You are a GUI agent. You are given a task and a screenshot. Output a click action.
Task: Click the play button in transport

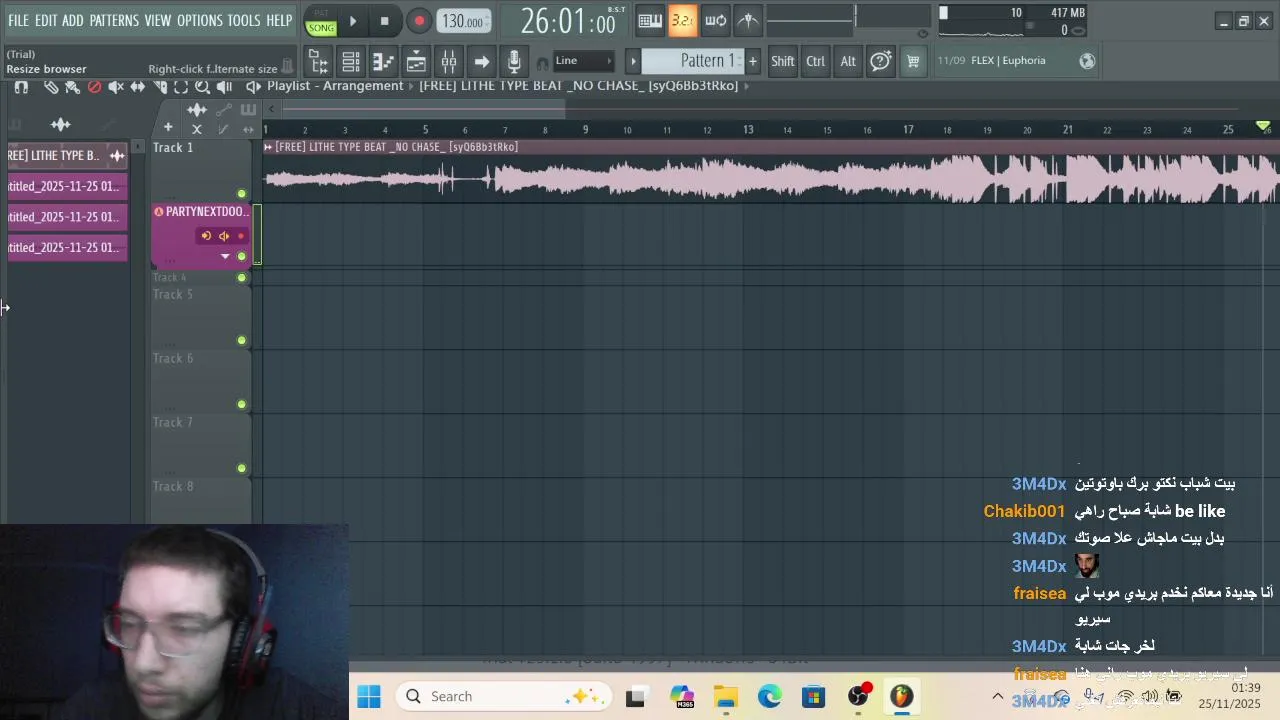pos(352,21)
